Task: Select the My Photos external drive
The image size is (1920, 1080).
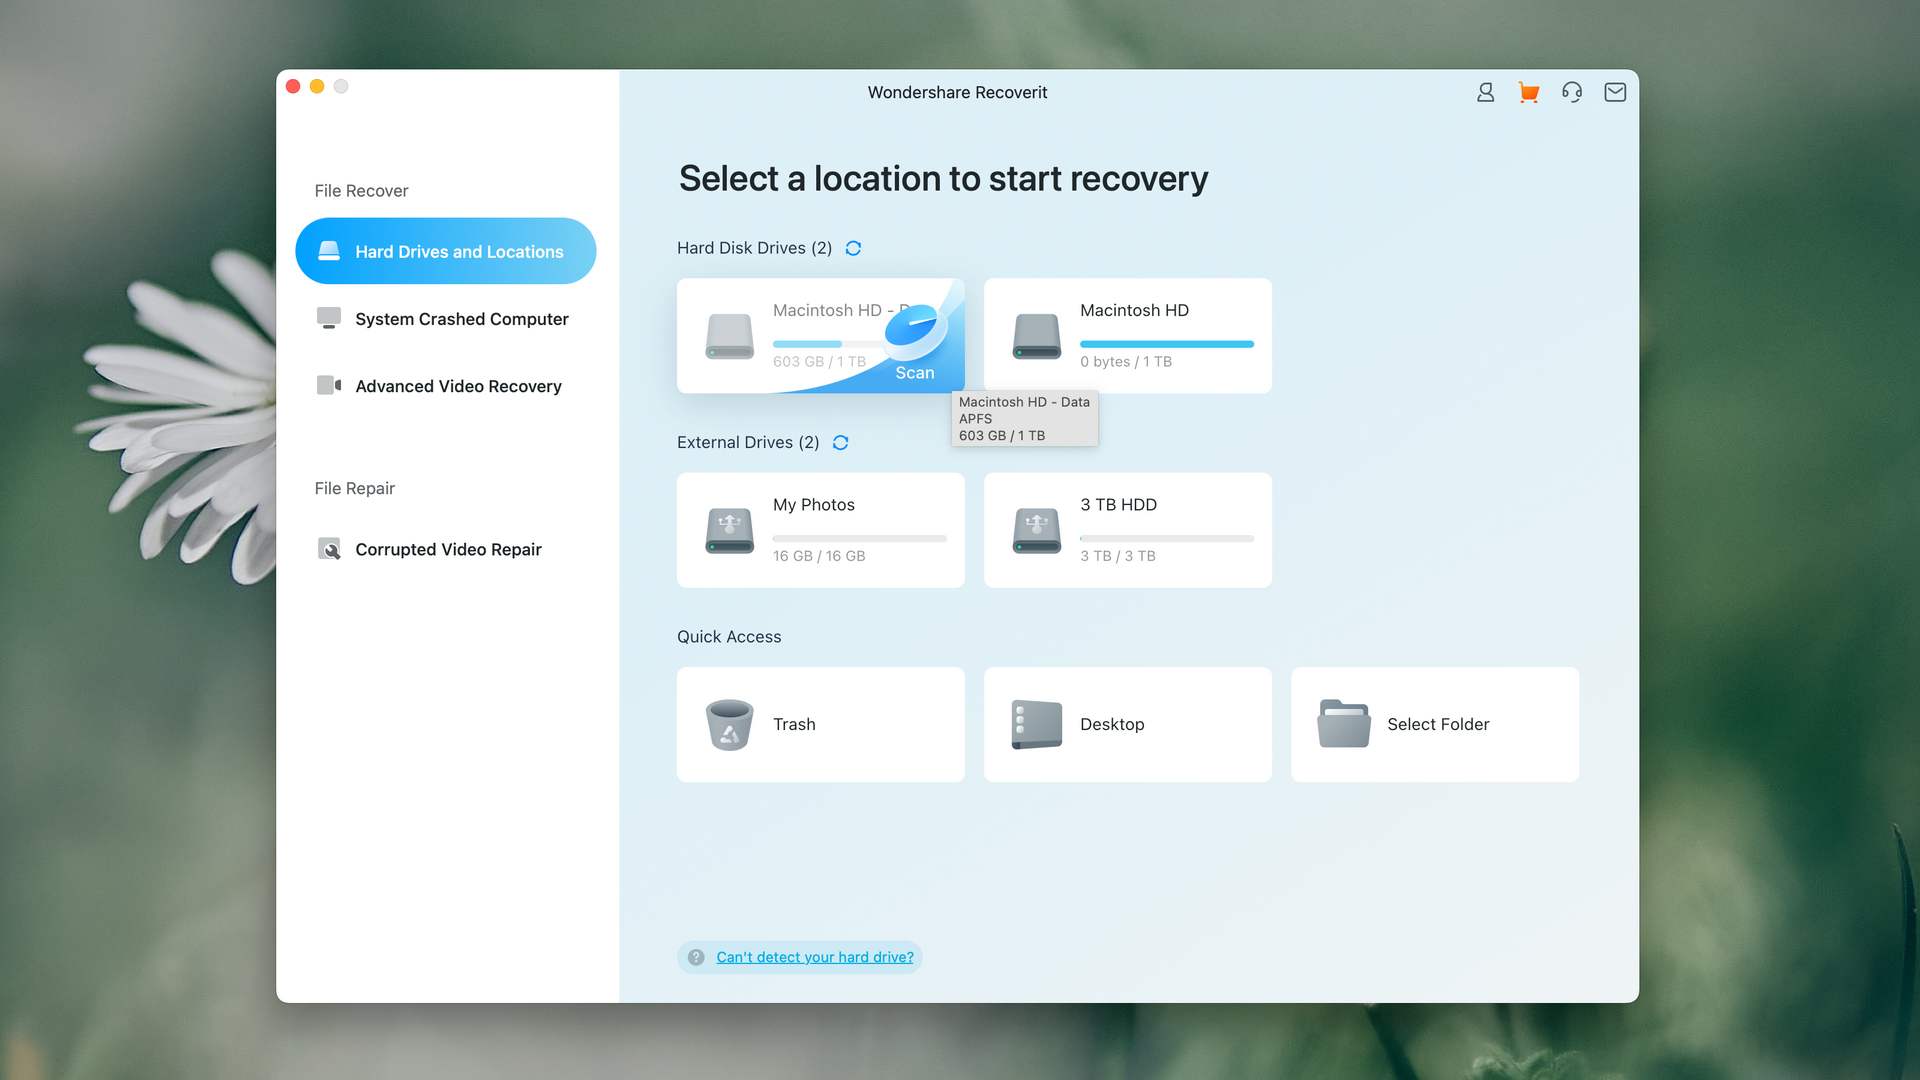Action: pyautogui.click(x=820, y=530)
